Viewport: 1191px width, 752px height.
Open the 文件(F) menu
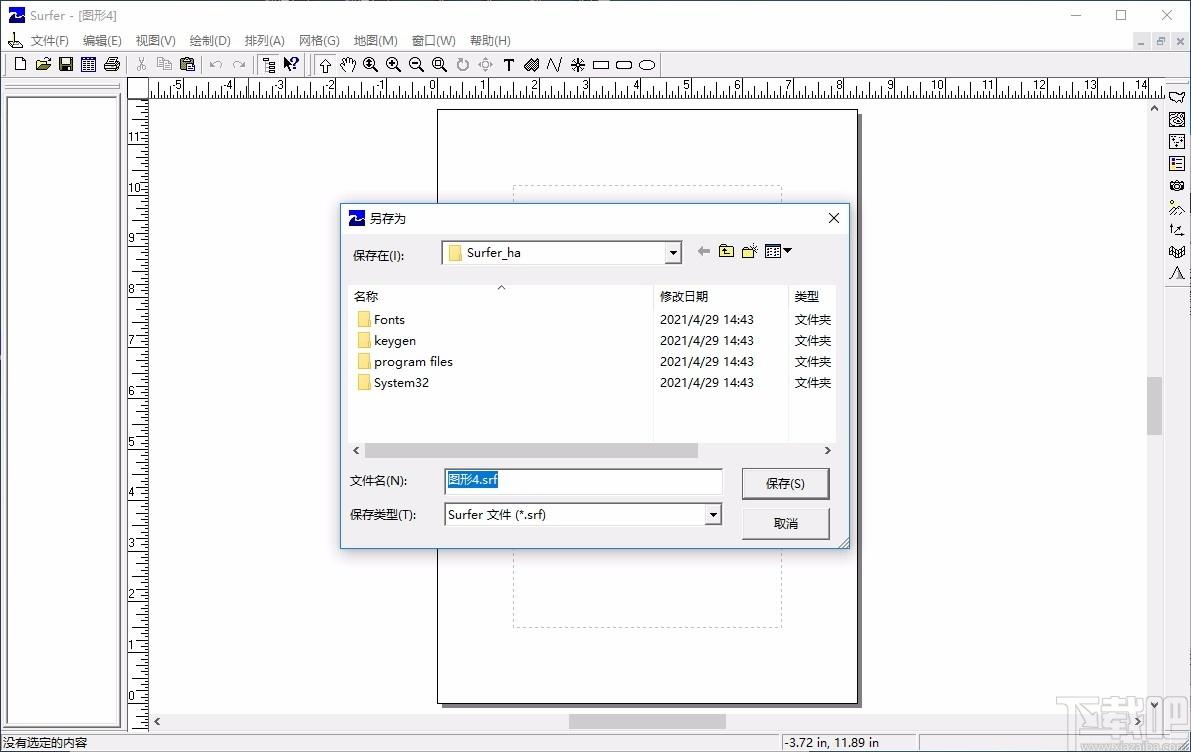point(49,40)
